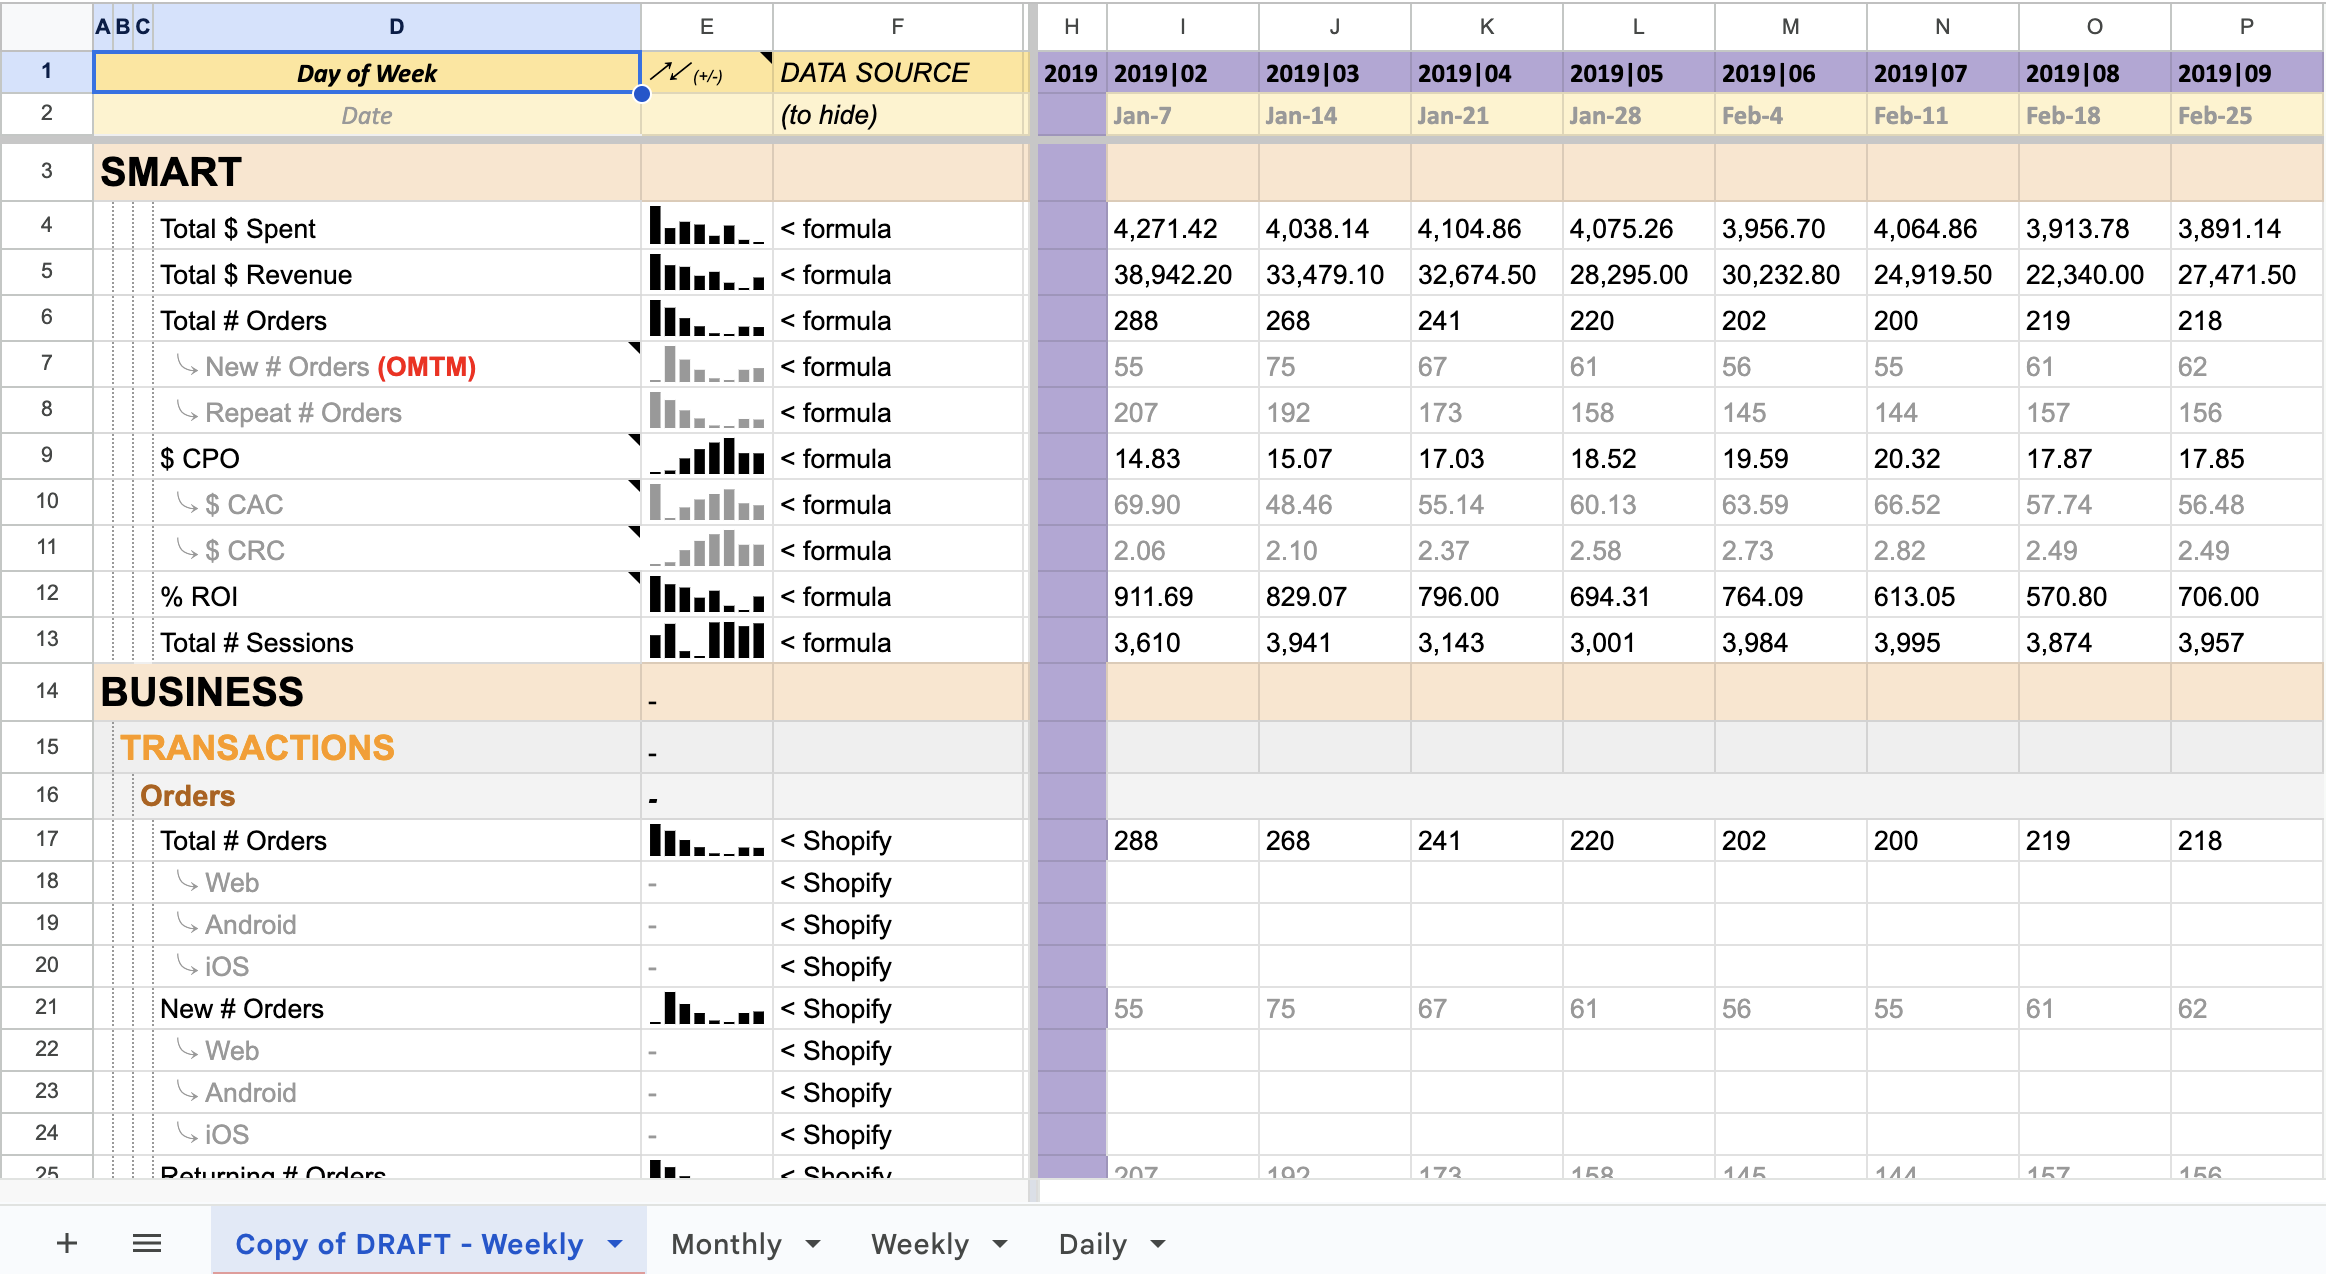Image resolution: width=2326 pixels, height=1274 pixels.
Task: Click the % ROI sparkline chart
Action: click(706, 596)
